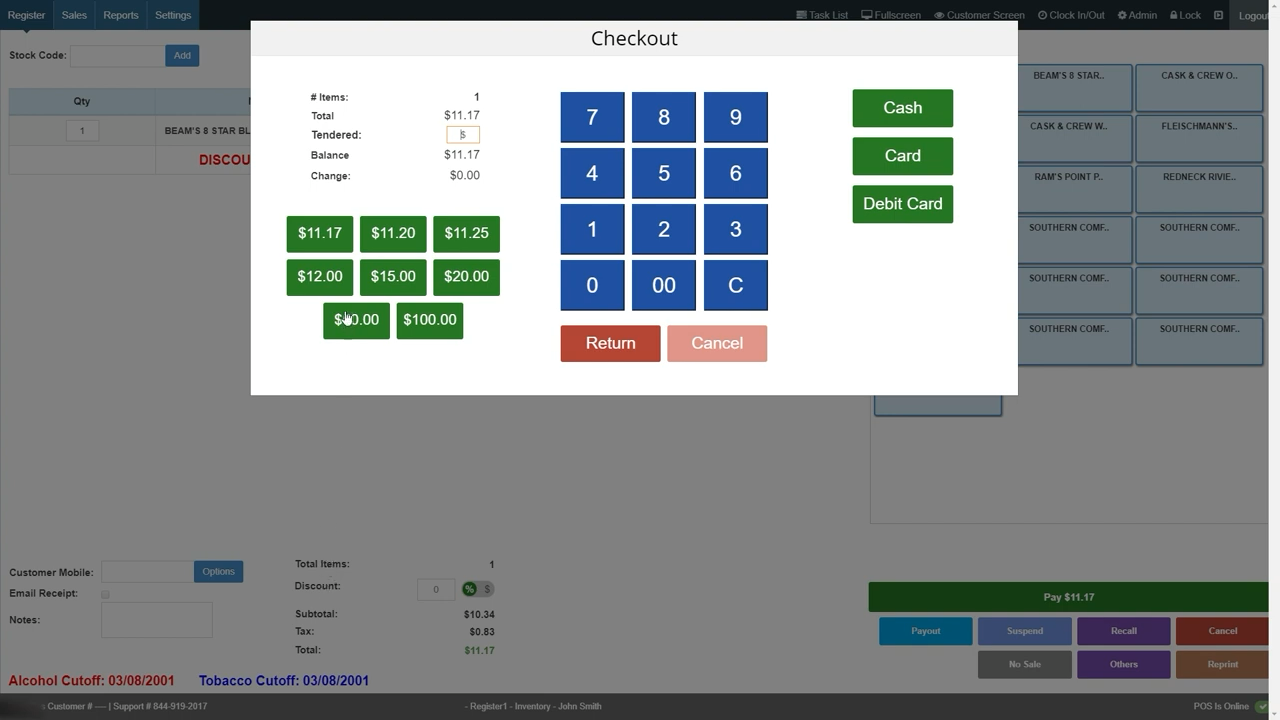The height and width of the screenshot is (720, 1280).
Task: Select the $11.17 exact amount button
Action: pyautogui.click(x=320, y=233)
